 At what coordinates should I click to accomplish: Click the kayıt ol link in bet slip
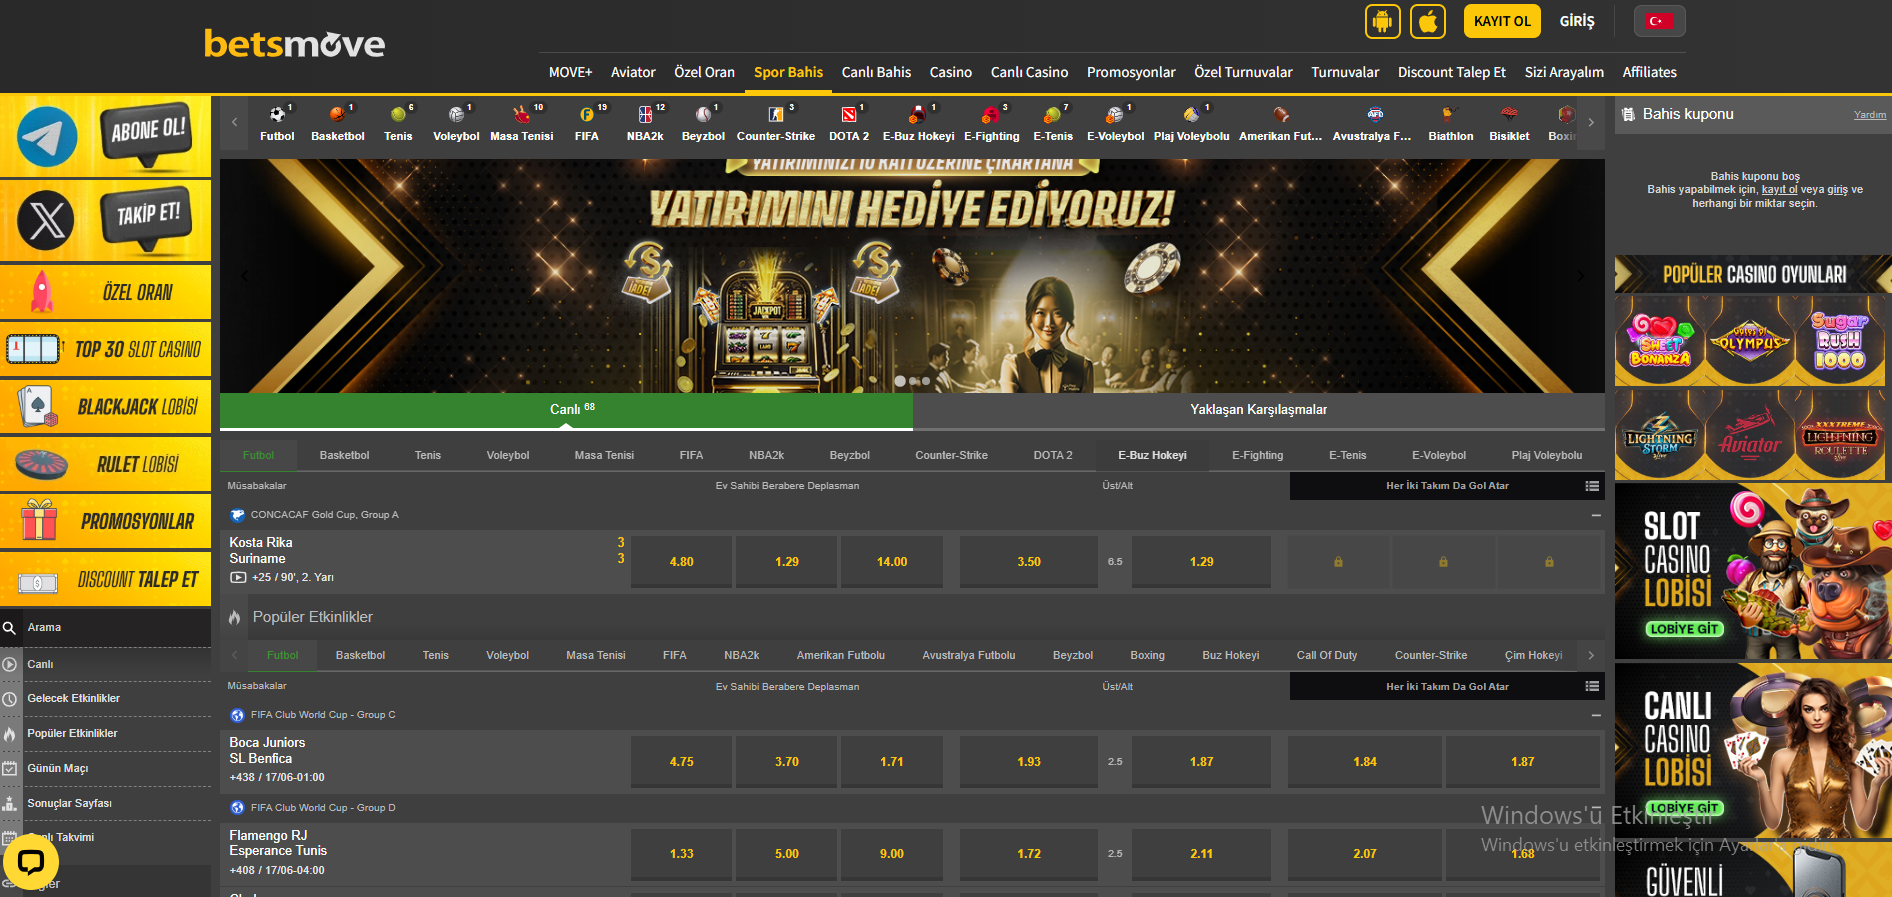pos(1779,189)
